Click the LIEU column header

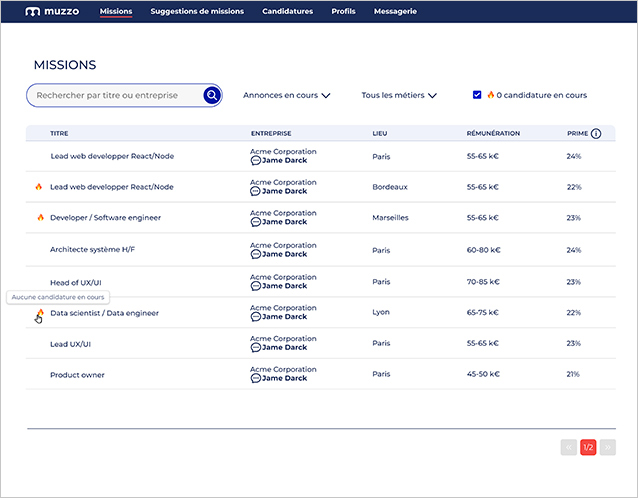point(380,133)
